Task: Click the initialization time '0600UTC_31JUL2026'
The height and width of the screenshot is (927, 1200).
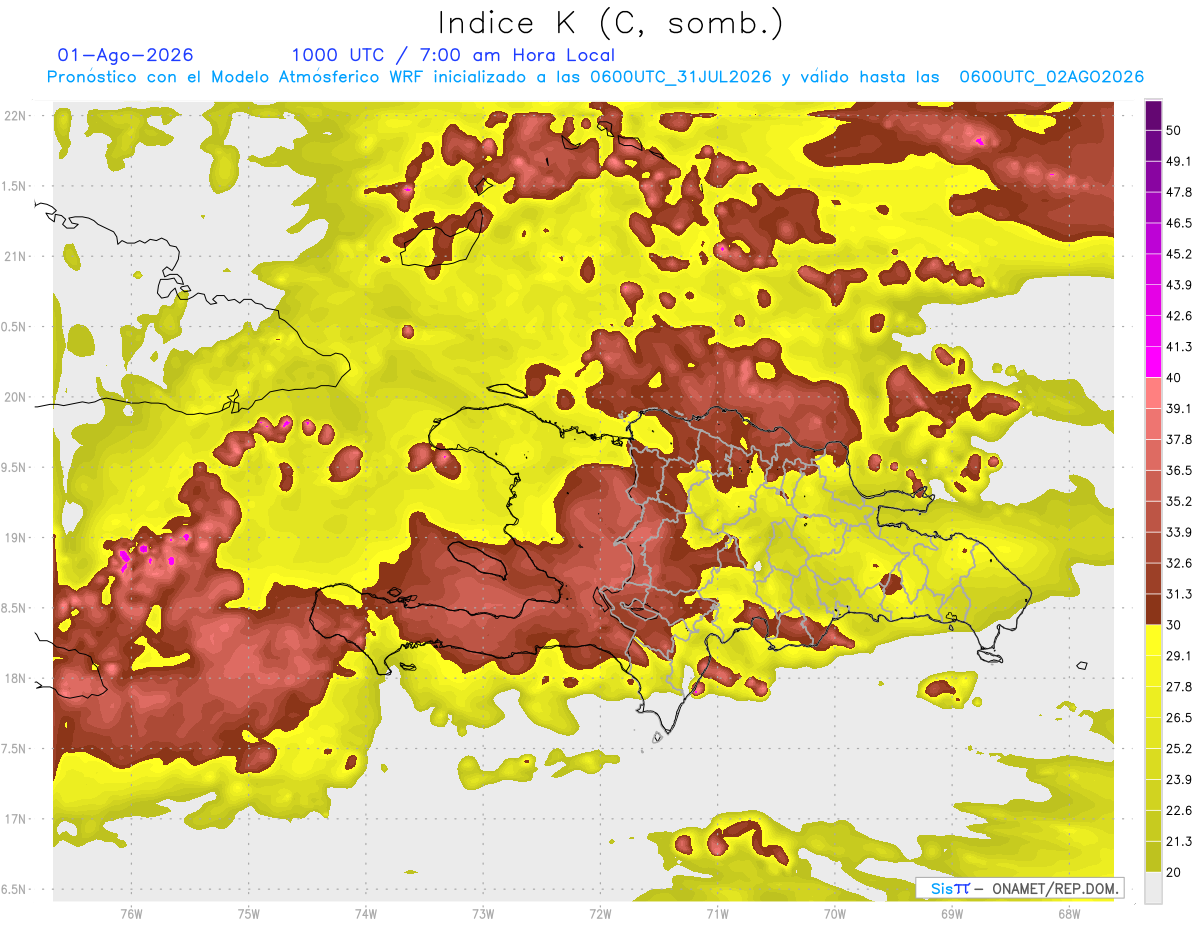Action: (x=681, y=77)
